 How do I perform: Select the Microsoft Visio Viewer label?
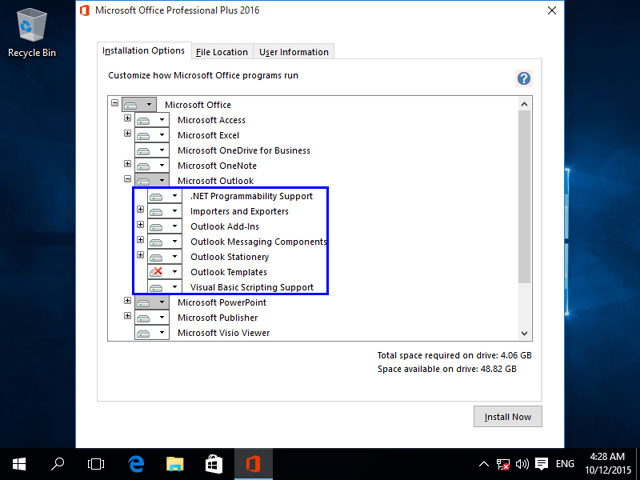[224, 333]
